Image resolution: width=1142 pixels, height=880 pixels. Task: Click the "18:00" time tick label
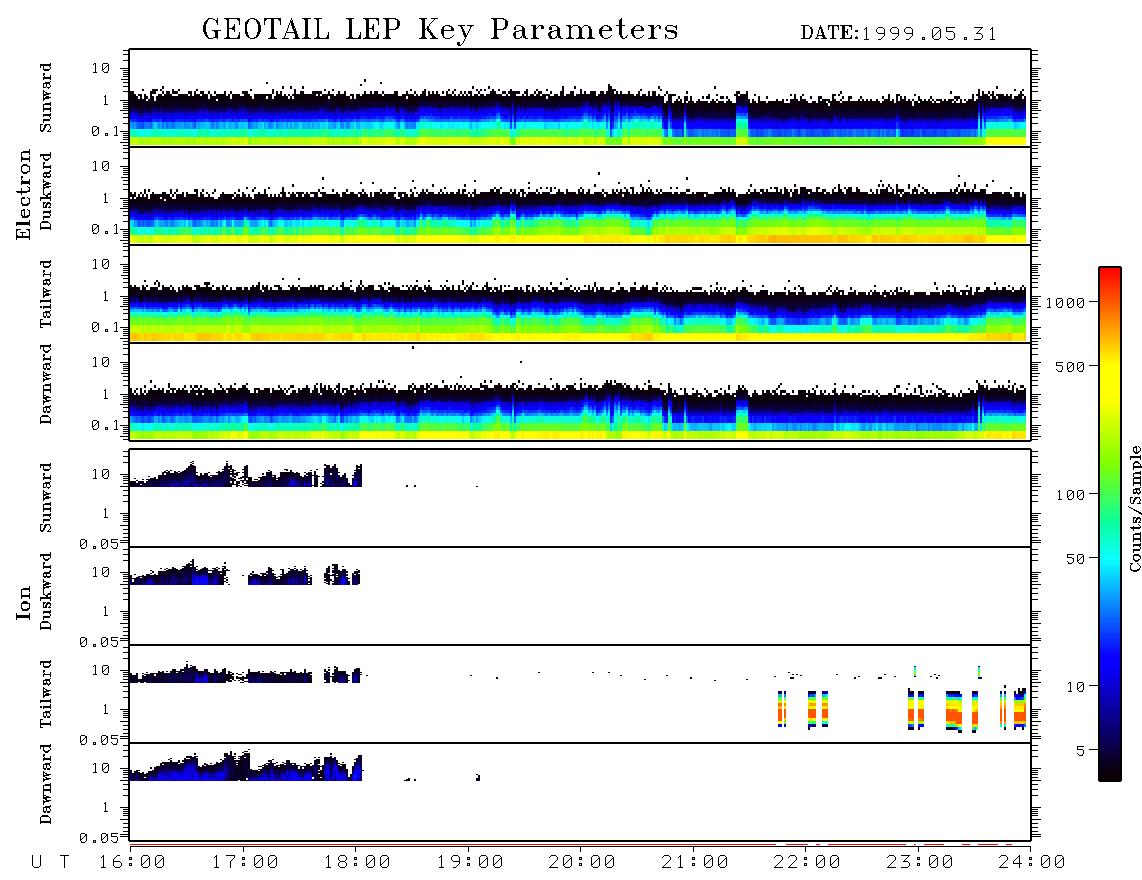(x=357, y=863)
